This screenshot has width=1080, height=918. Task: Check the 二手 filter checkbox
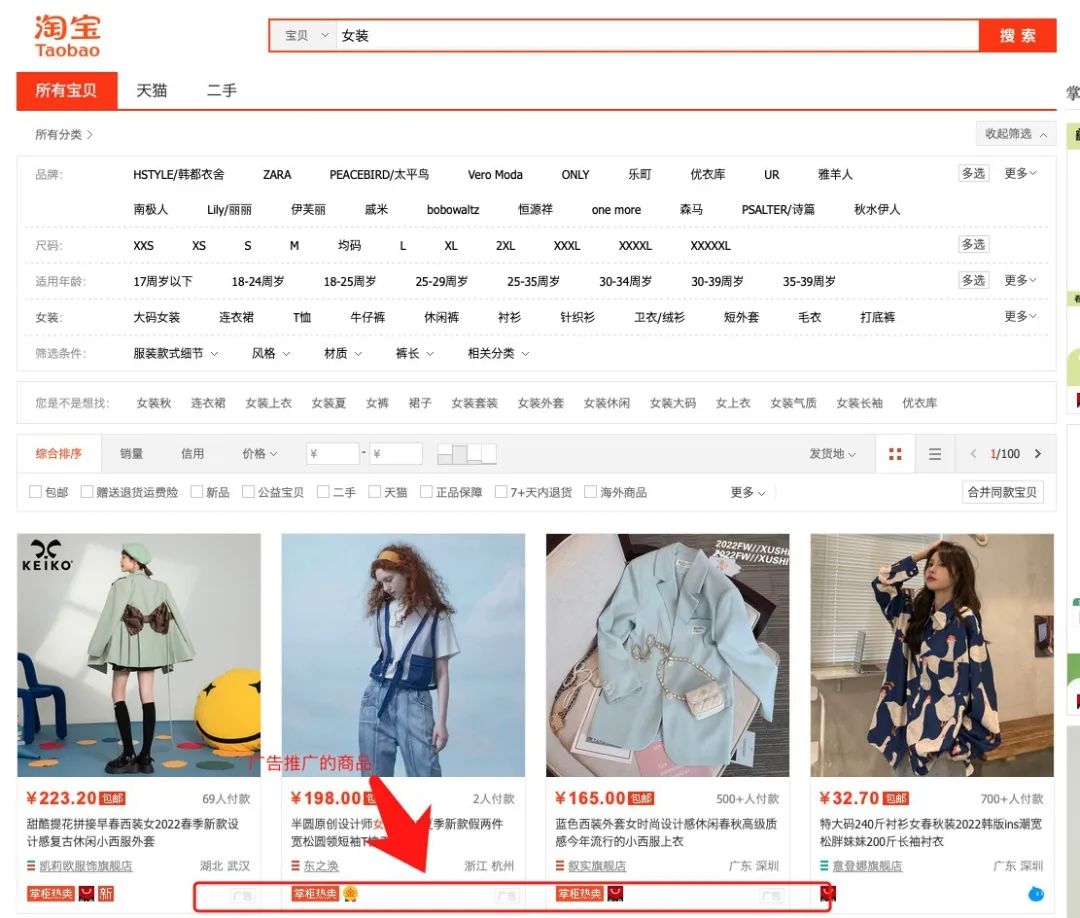[323, 492]
